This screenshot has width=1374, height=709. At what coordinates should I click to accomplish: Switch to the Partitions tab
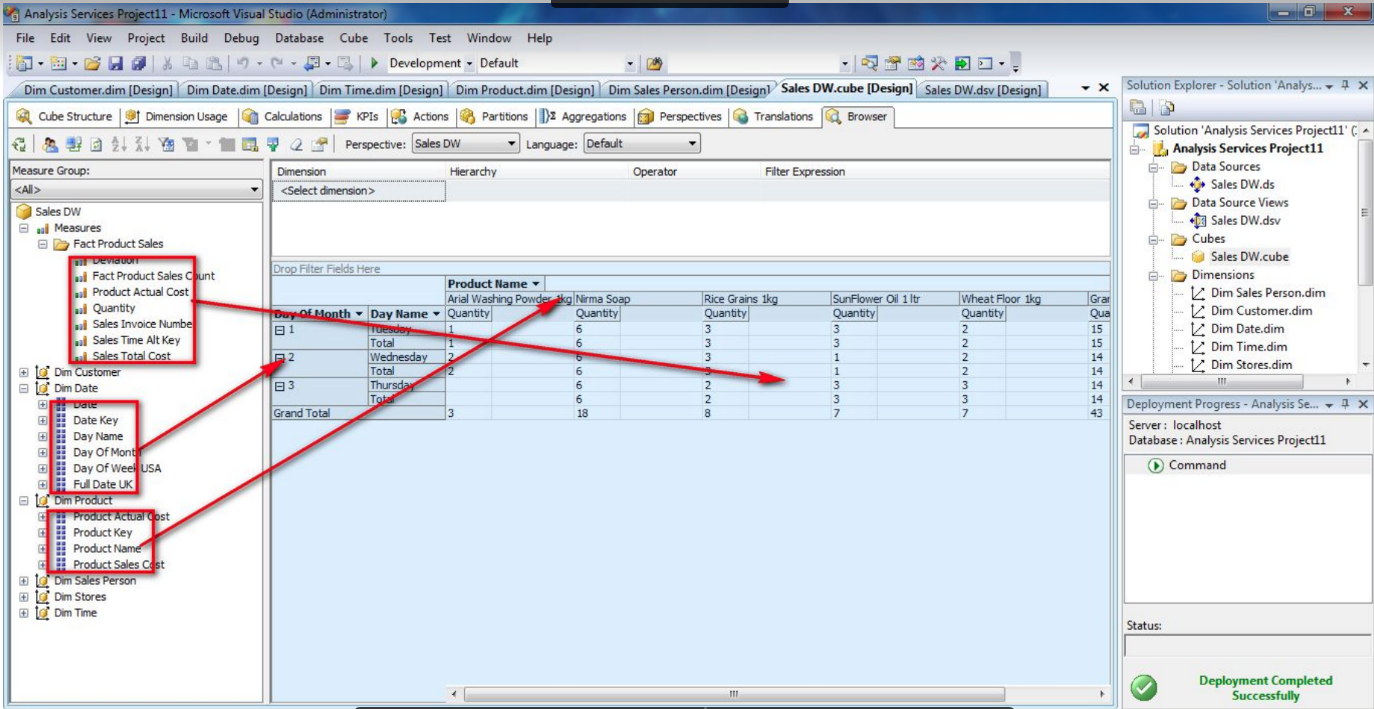pyautogui.click(x=493, y=116)
